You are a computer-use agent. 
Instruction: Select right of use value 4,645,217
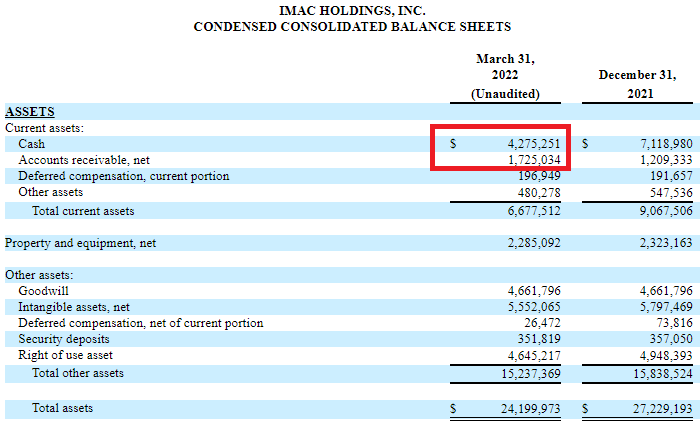tap(533, 356)
